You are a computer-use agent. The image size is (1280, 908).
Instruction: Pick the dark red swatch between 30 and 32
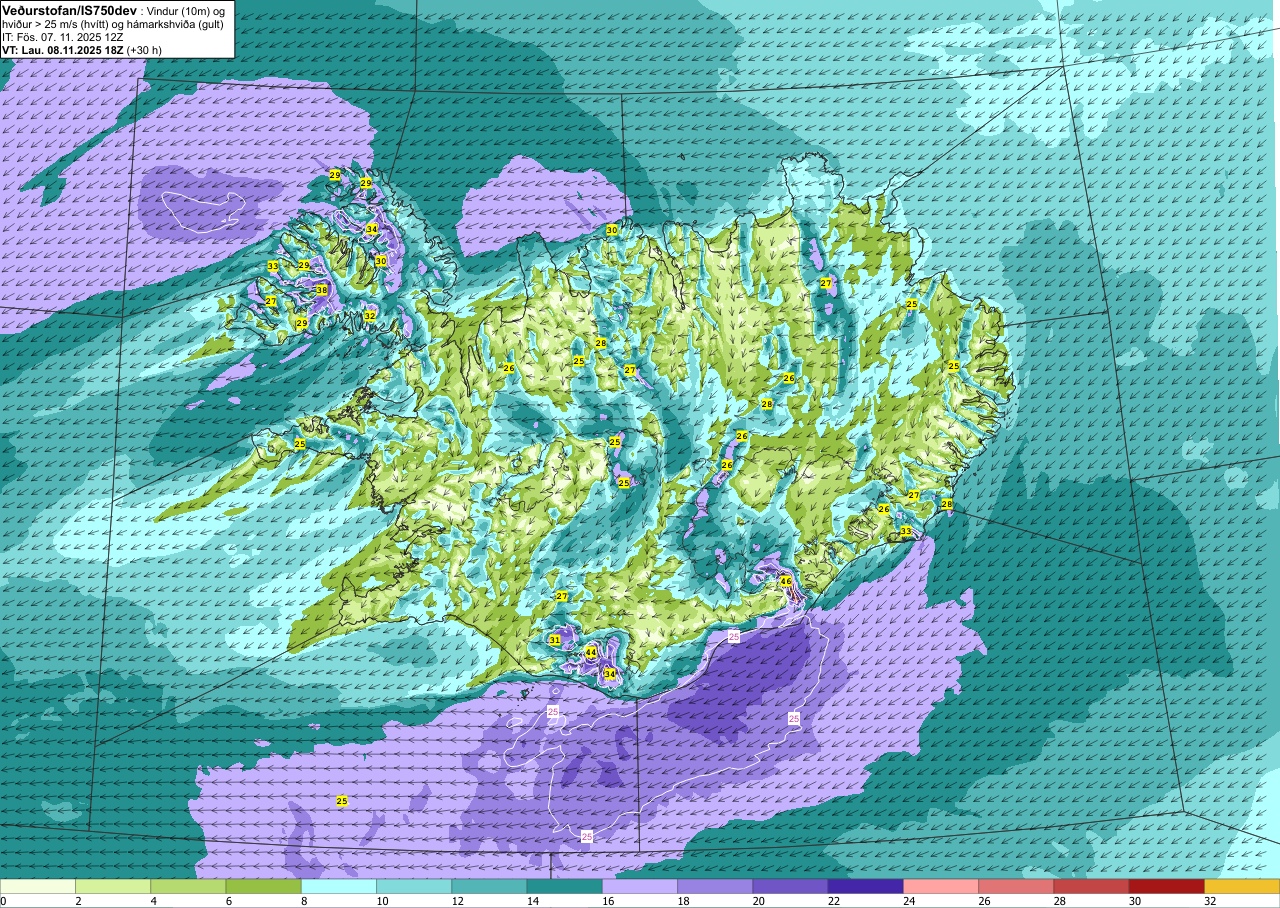[1166, 886]
